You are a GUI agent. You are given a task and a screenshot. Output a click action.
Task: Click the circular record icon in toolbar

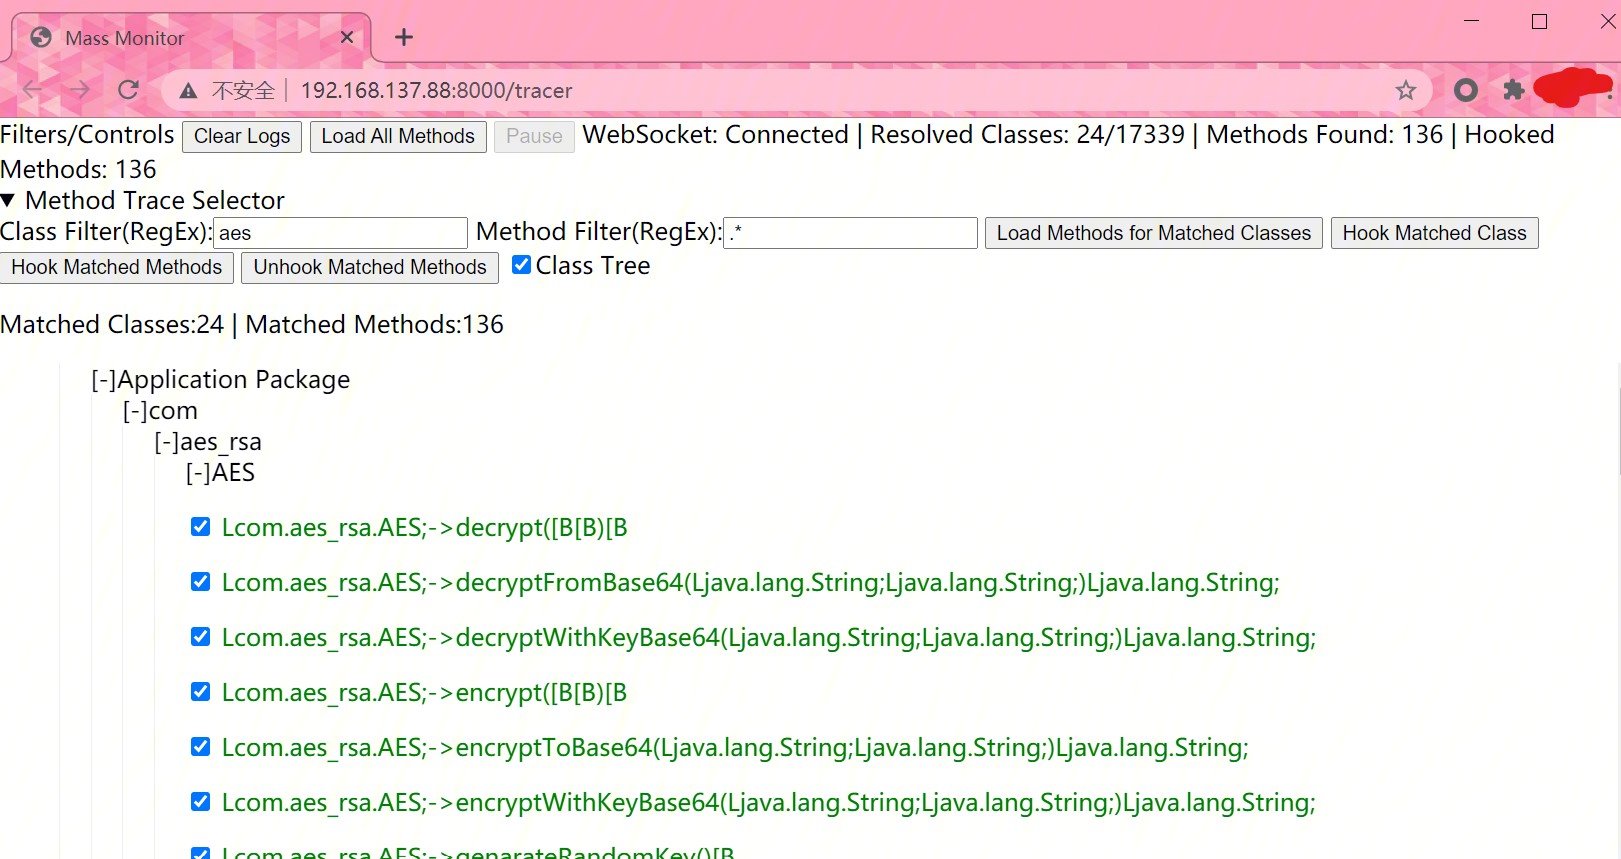tap(1466, 90)
